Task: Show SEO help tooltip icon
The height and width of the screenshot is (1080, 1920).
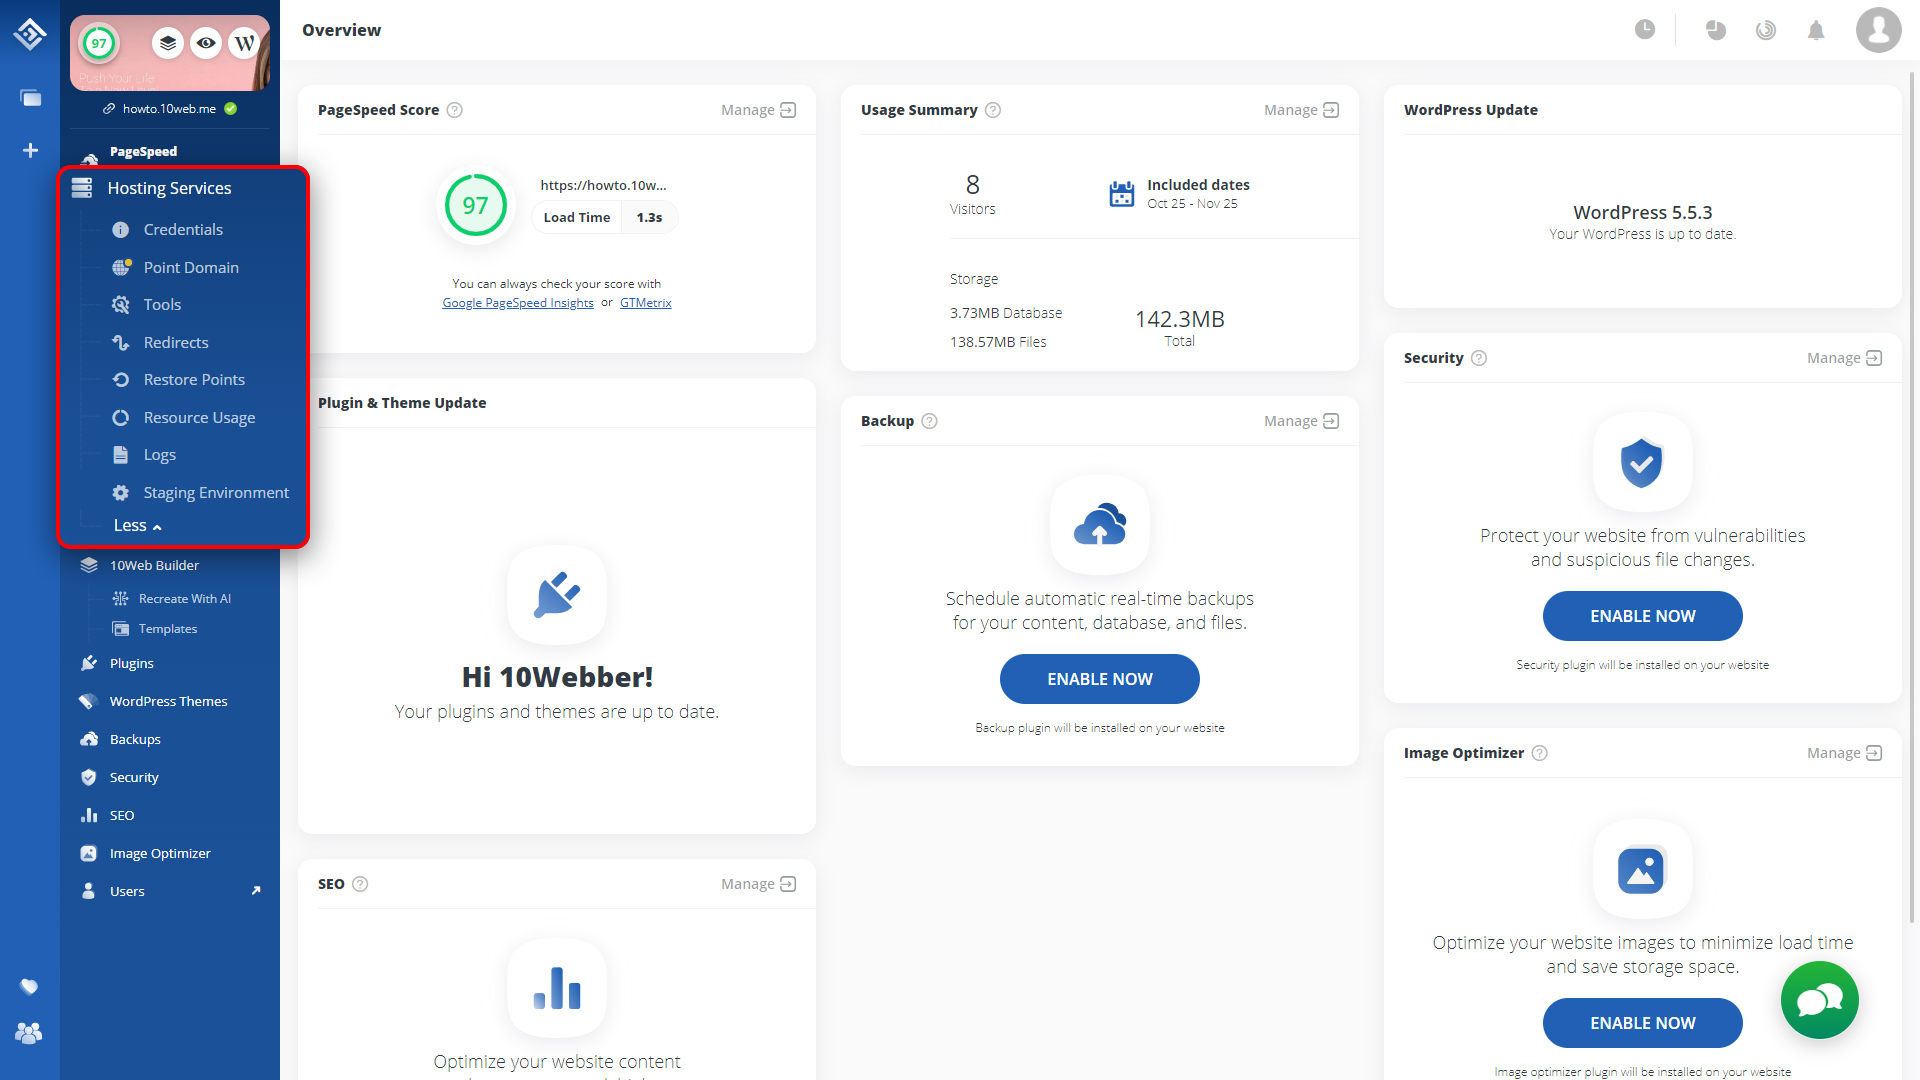Action: point(360,884)
